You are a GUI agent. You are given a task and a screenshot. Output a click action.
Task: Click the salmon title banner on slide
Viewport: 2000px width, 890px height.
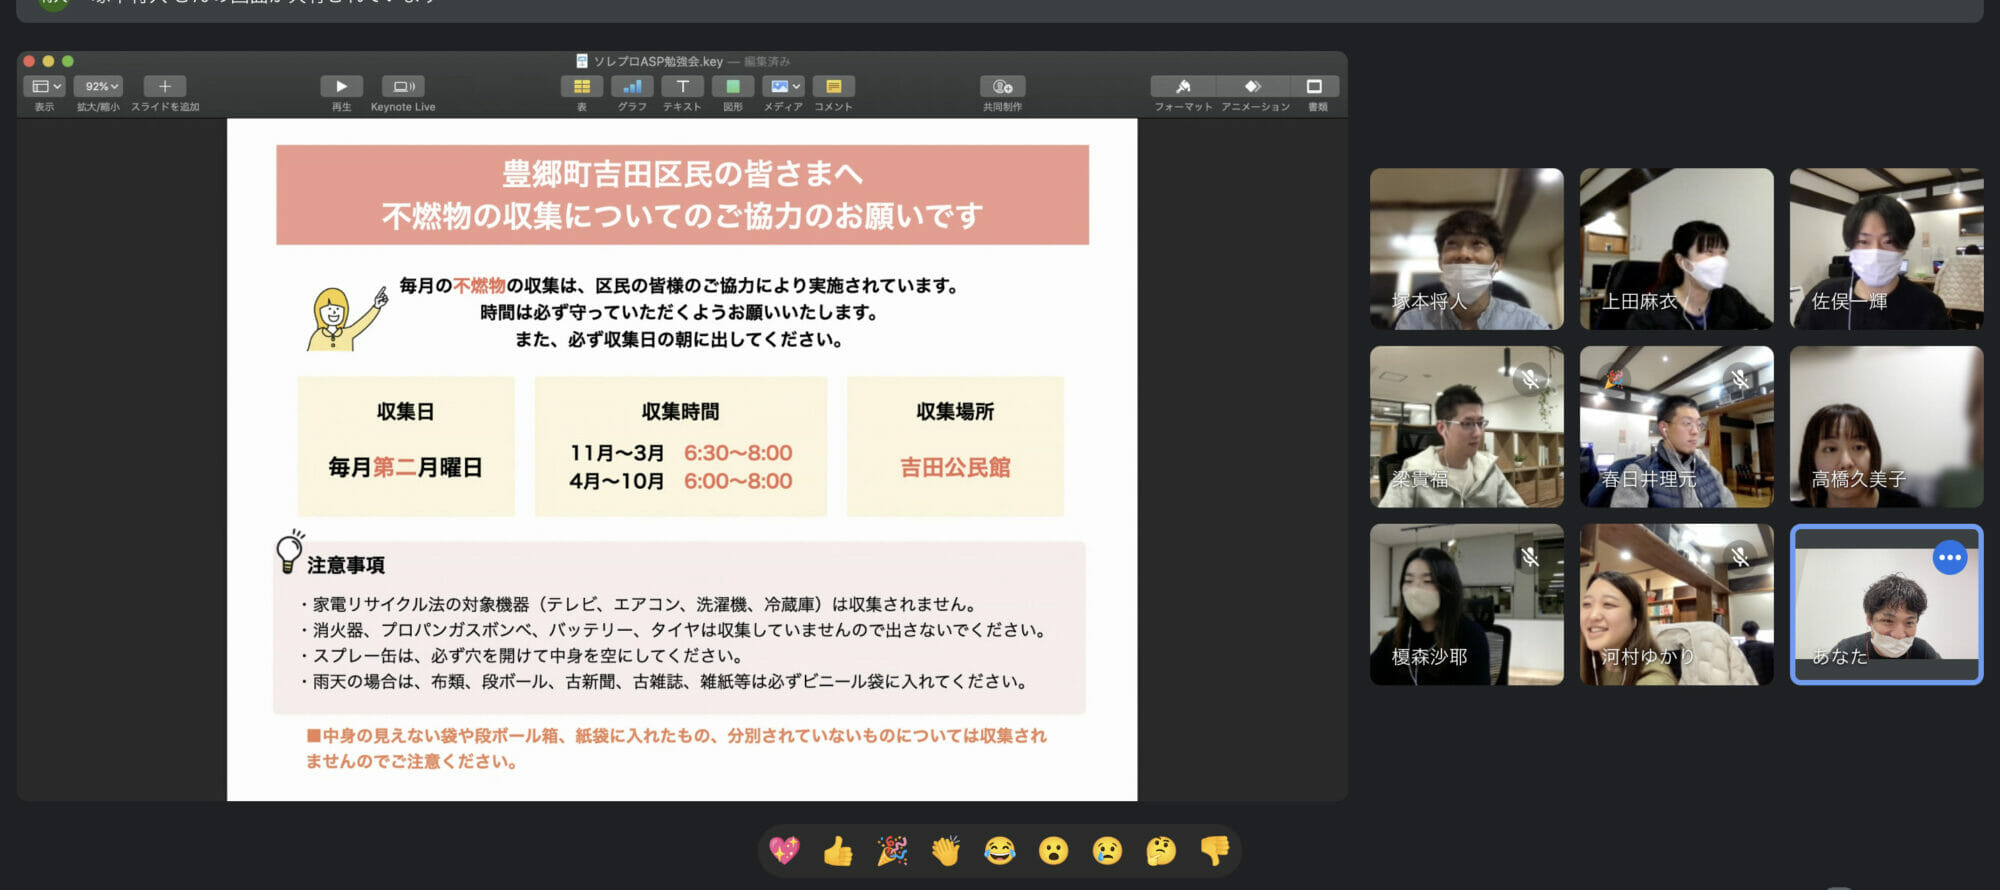point(682,195)
